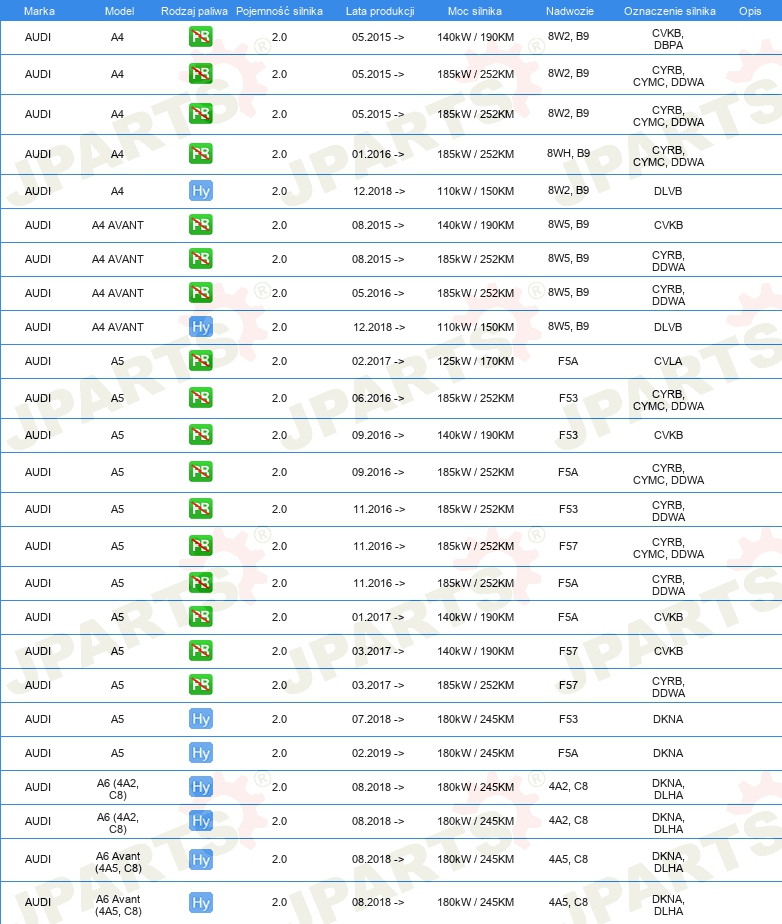Select CVKB engine in A5 09.2016 row

click(668, 435)
